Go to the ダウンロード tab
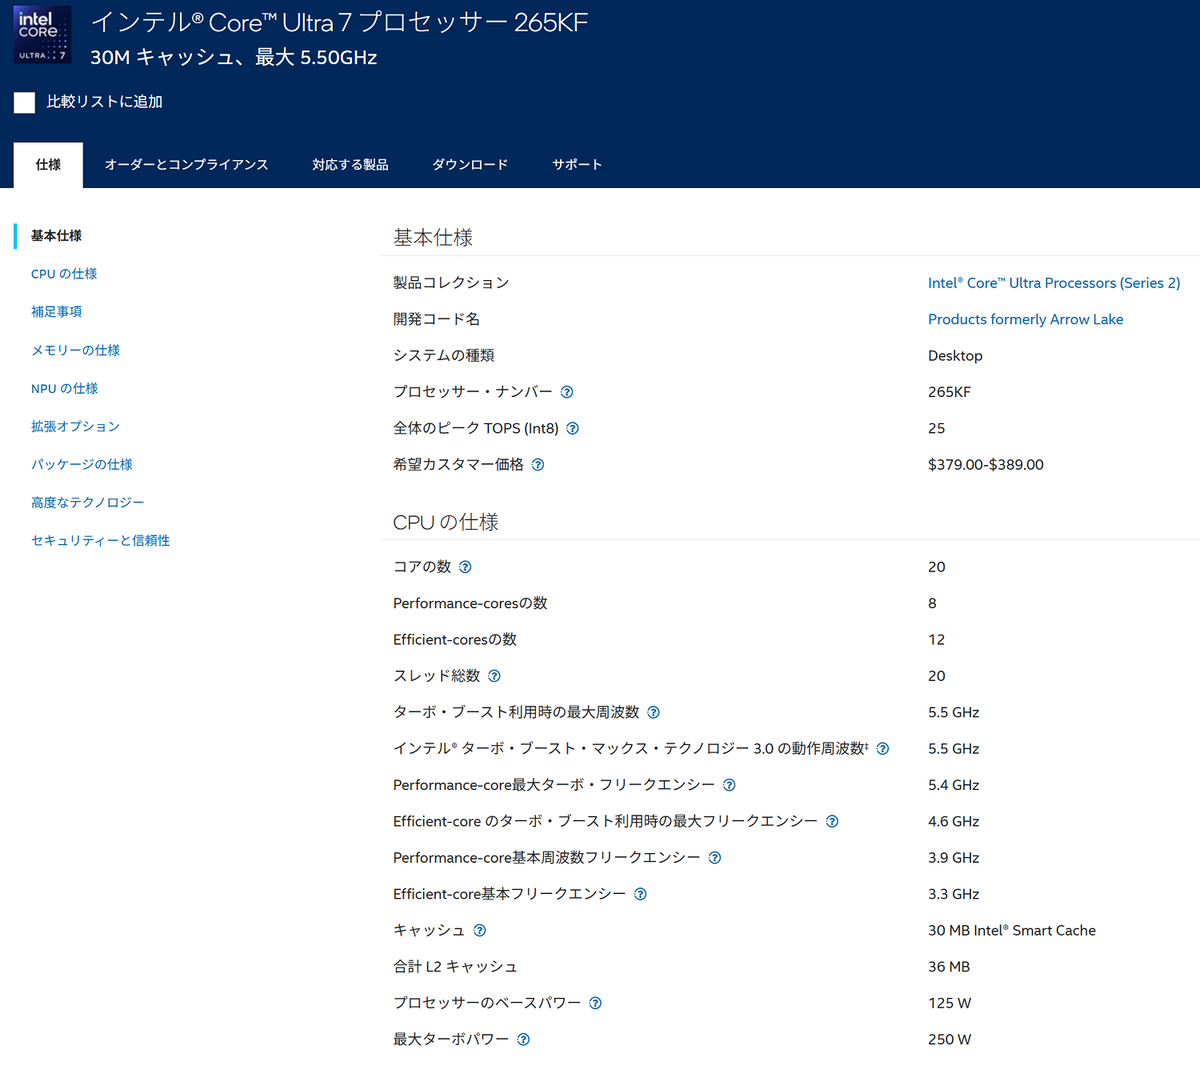The height and width of the screenshot is (1066, 1200). (470, 165)
